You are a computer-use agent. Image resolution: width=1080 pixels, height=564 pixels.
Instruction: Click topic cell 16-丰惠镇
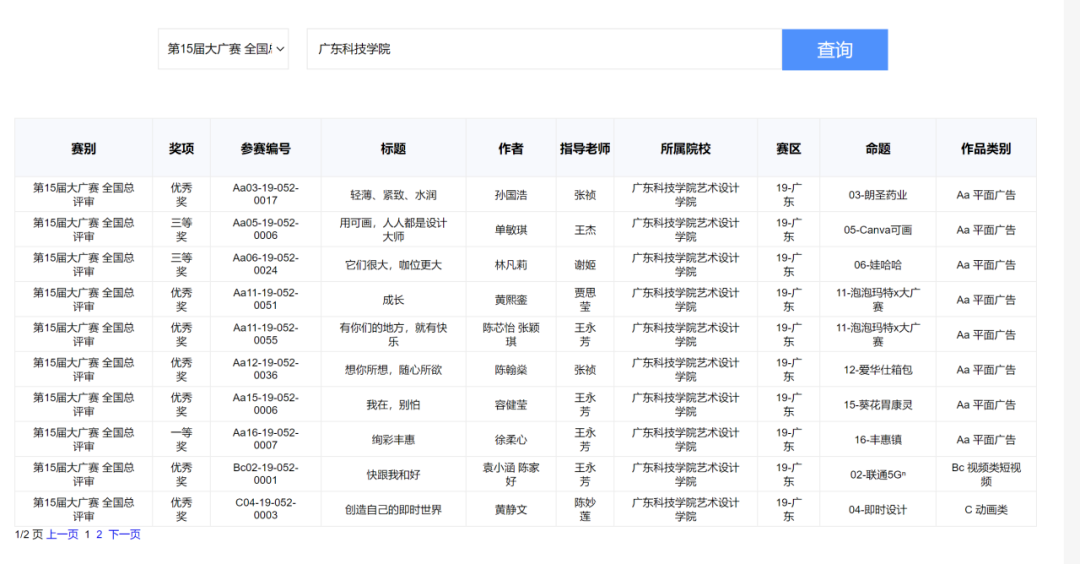[878, 439]
